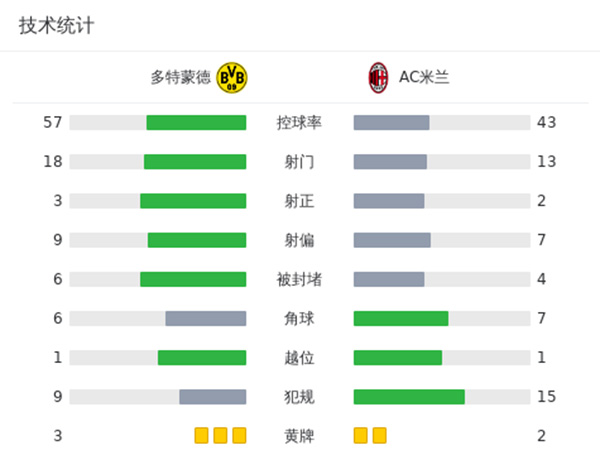The width and height of the screenshot is (600, 450).
Task: Select the AC米兰 team name
Action: pyautogui.click(x=424, y=77)
